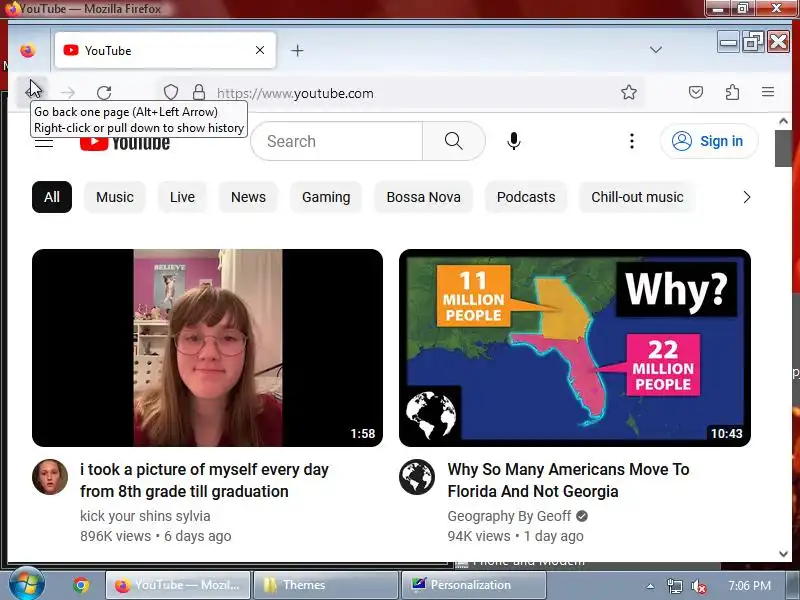The height and width of the screenshot is (600, 800).
Task: Click Geography By Geoff globe avatar
Action: tap(417, 477)
